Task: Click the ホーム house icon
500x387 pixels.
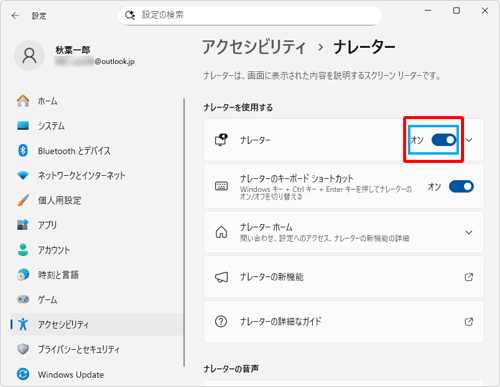Action: click(x=23, y=101)
